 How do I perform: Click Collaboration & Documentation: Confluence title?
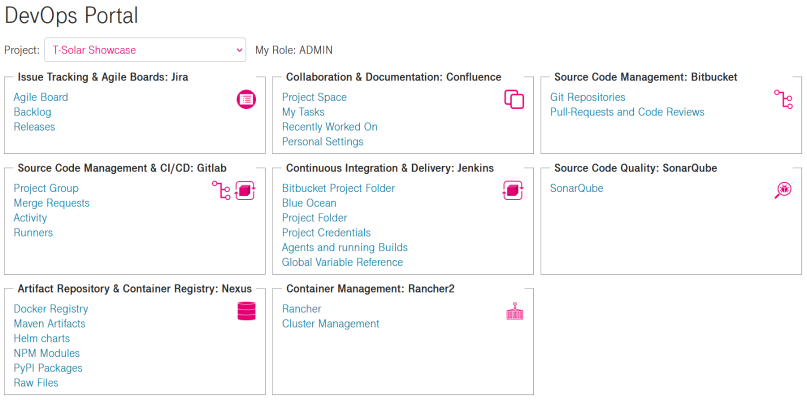click(394, 77)
